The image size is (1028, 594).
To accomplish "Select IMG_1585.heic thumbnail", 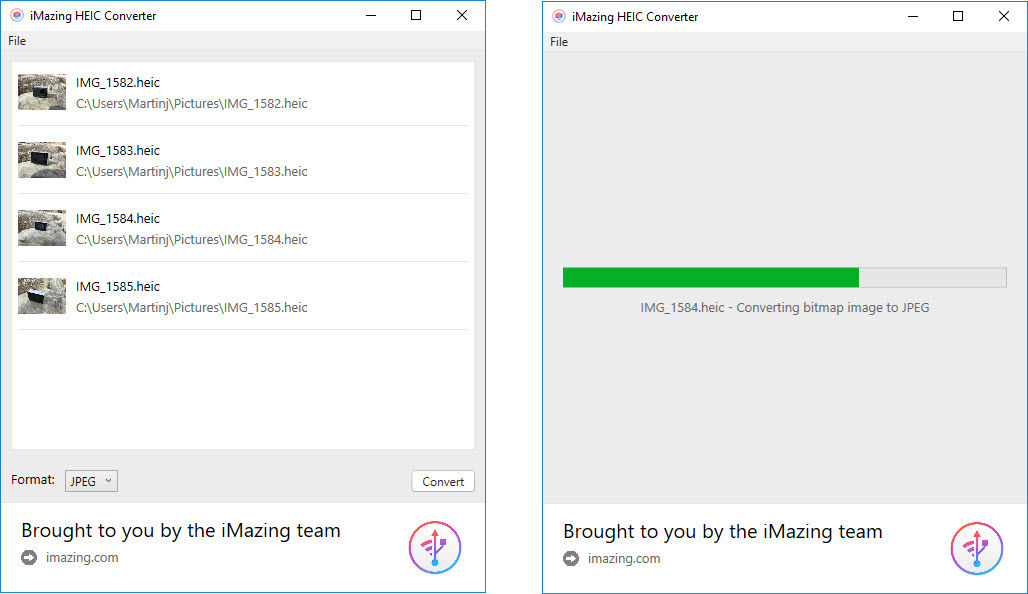I will click(x=42, y=296).
